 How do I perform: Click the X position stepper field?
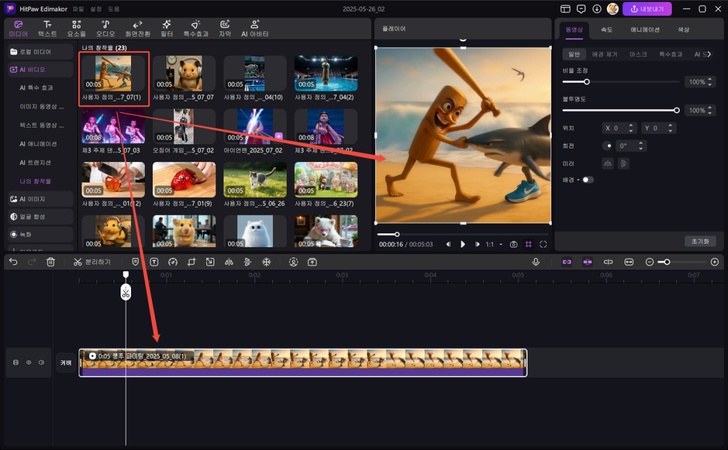[x=618, y=128]
